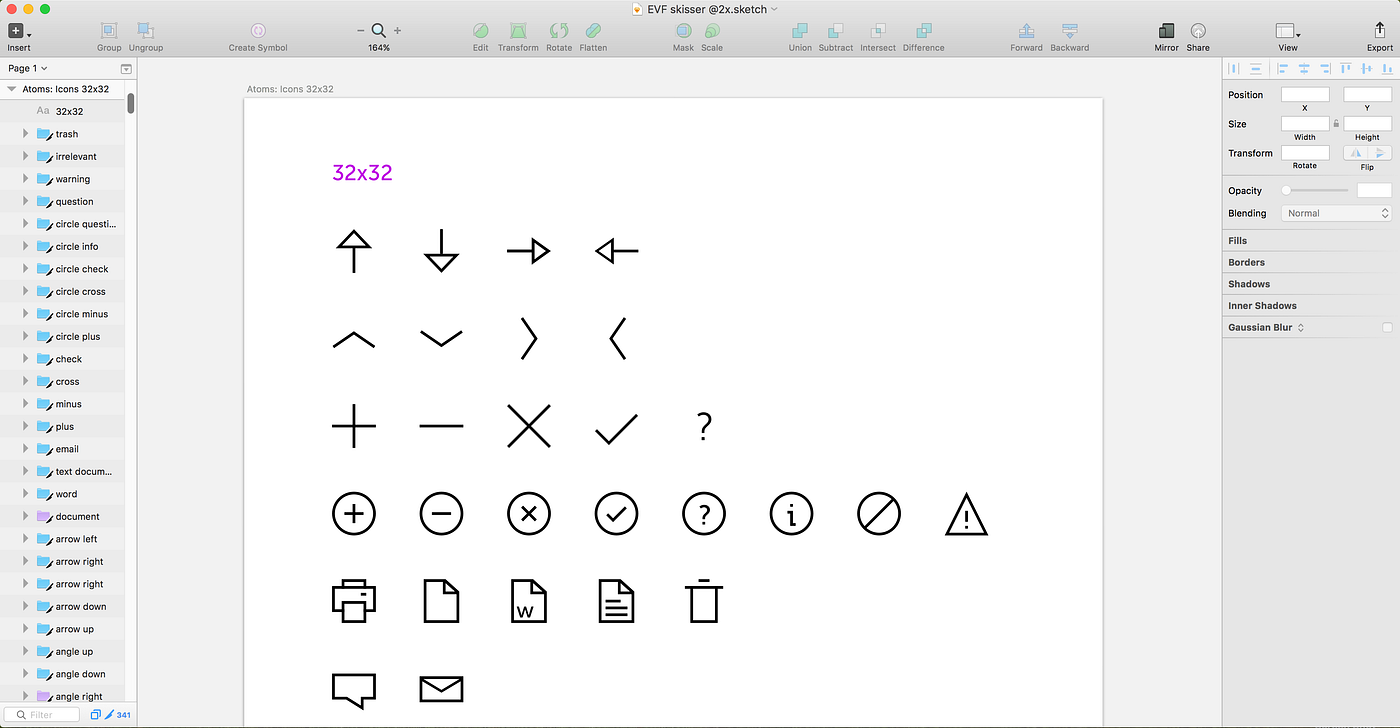Screen dimensions: 1400x728
Task: Expand the arrow left group
Action: (x=26, y=538)
